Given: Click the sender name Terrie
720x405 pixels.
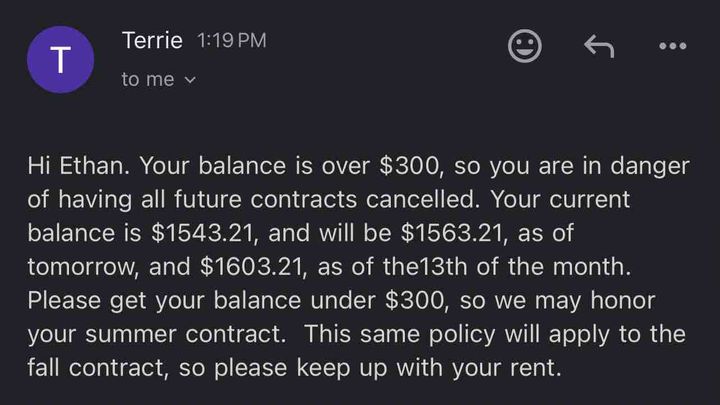Looking at the screenshot, I should (152, 40).
